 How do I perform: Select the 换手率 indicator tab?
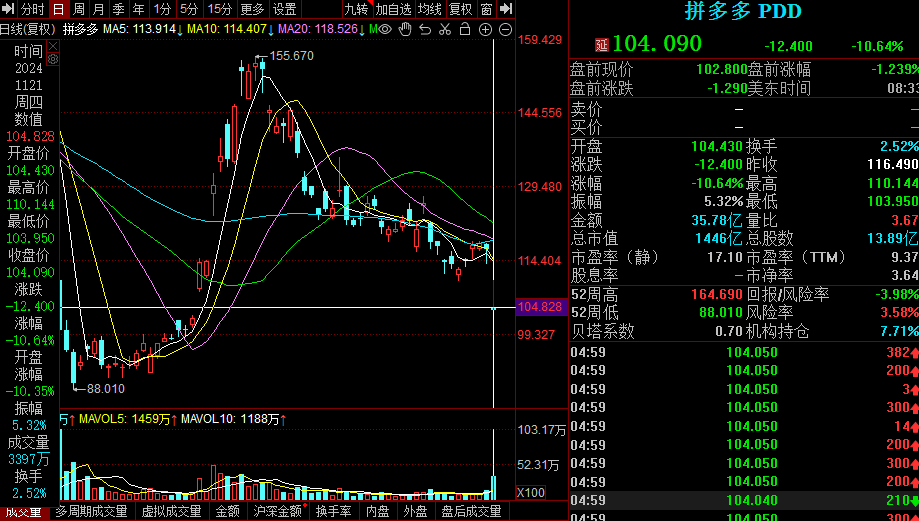[333, 511]
